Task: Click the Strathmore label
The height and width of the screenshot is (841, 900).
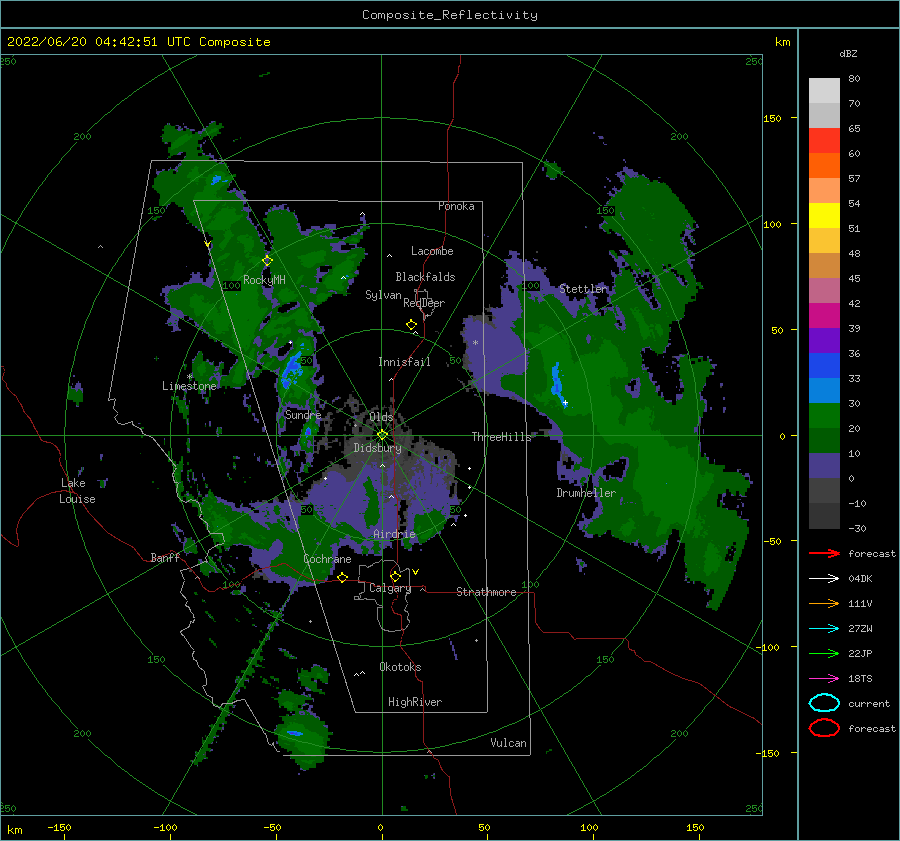Action: (486, 592)
